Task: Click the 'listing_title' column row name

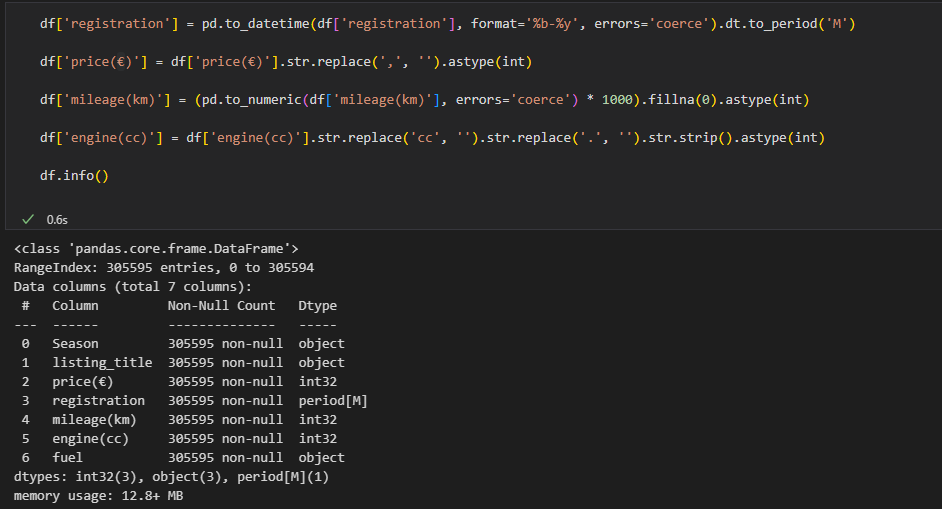Action: pyautogui.click(x=102, y=362)
